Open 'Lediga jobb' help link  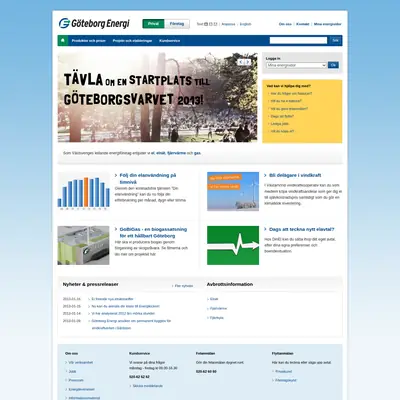[x=279, y=124]
